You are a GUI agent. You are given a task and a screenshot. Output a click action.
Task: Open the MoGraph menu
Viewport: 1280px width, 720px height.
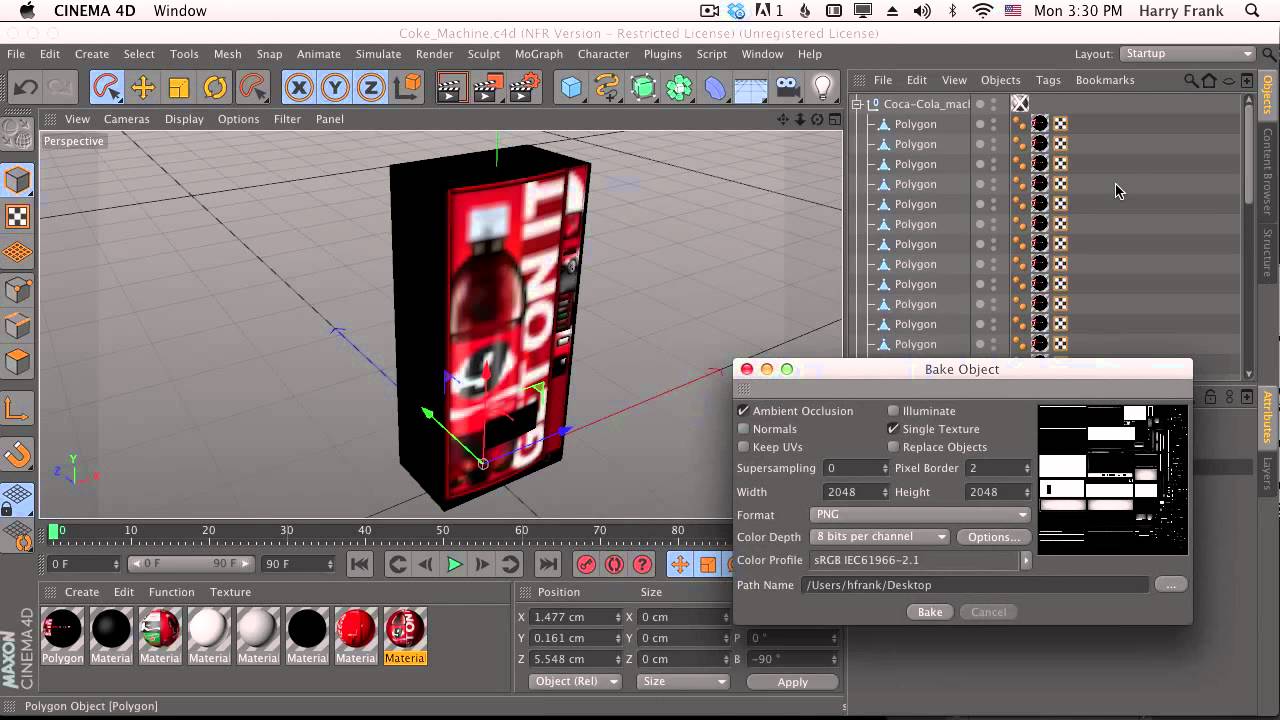tap(539, 54)
